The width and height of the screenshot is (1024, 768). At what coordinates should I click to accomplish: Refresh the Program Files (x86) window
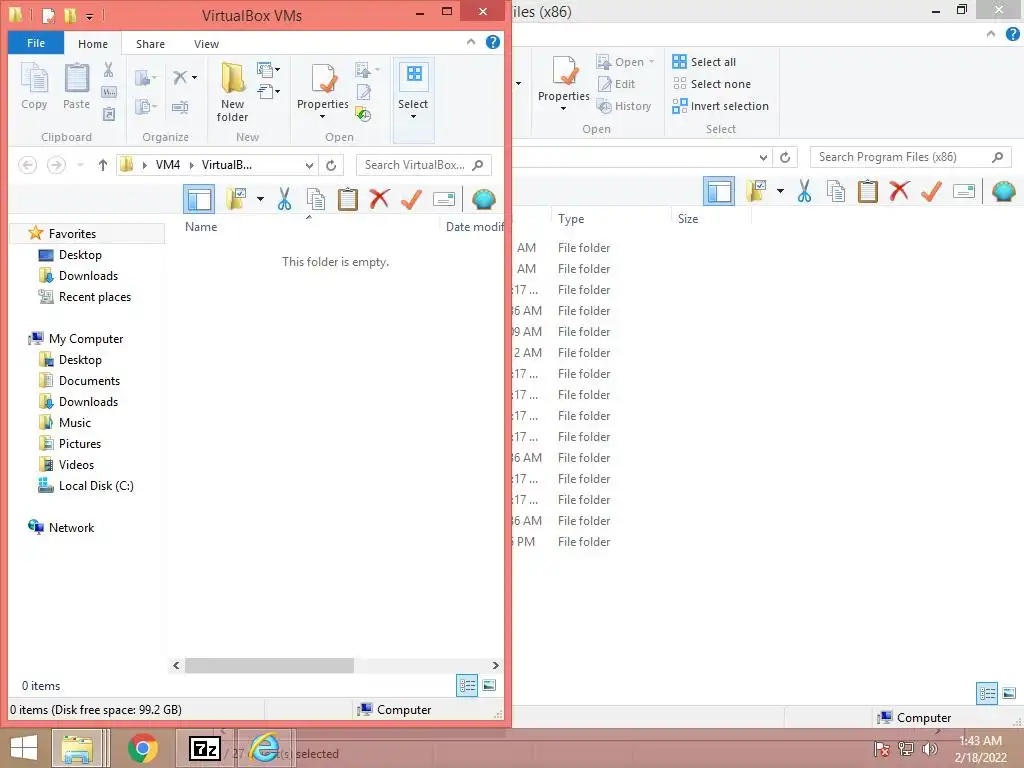tap(785, 157)
